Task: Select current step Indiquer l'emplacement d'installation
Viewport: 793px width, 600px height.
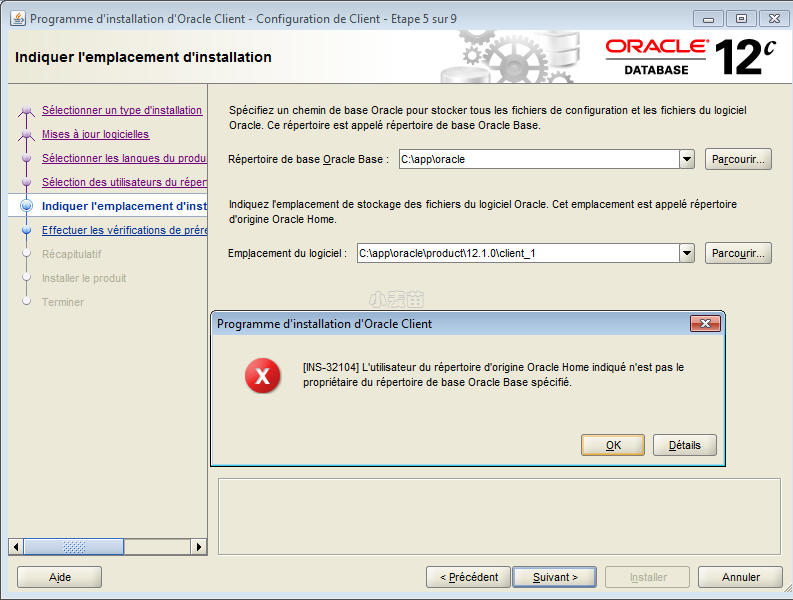Action: (x=124, y=206)
